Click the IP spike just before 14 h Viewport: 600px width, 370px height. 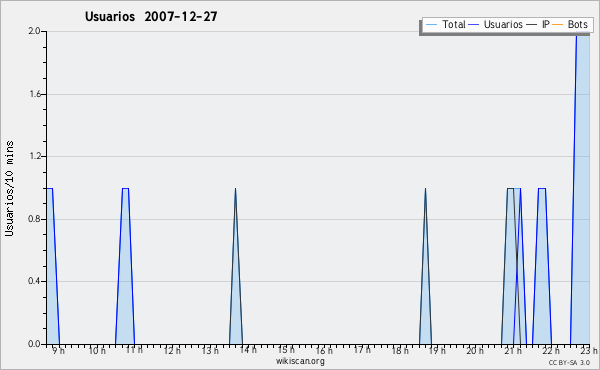(x=236, y=266)
